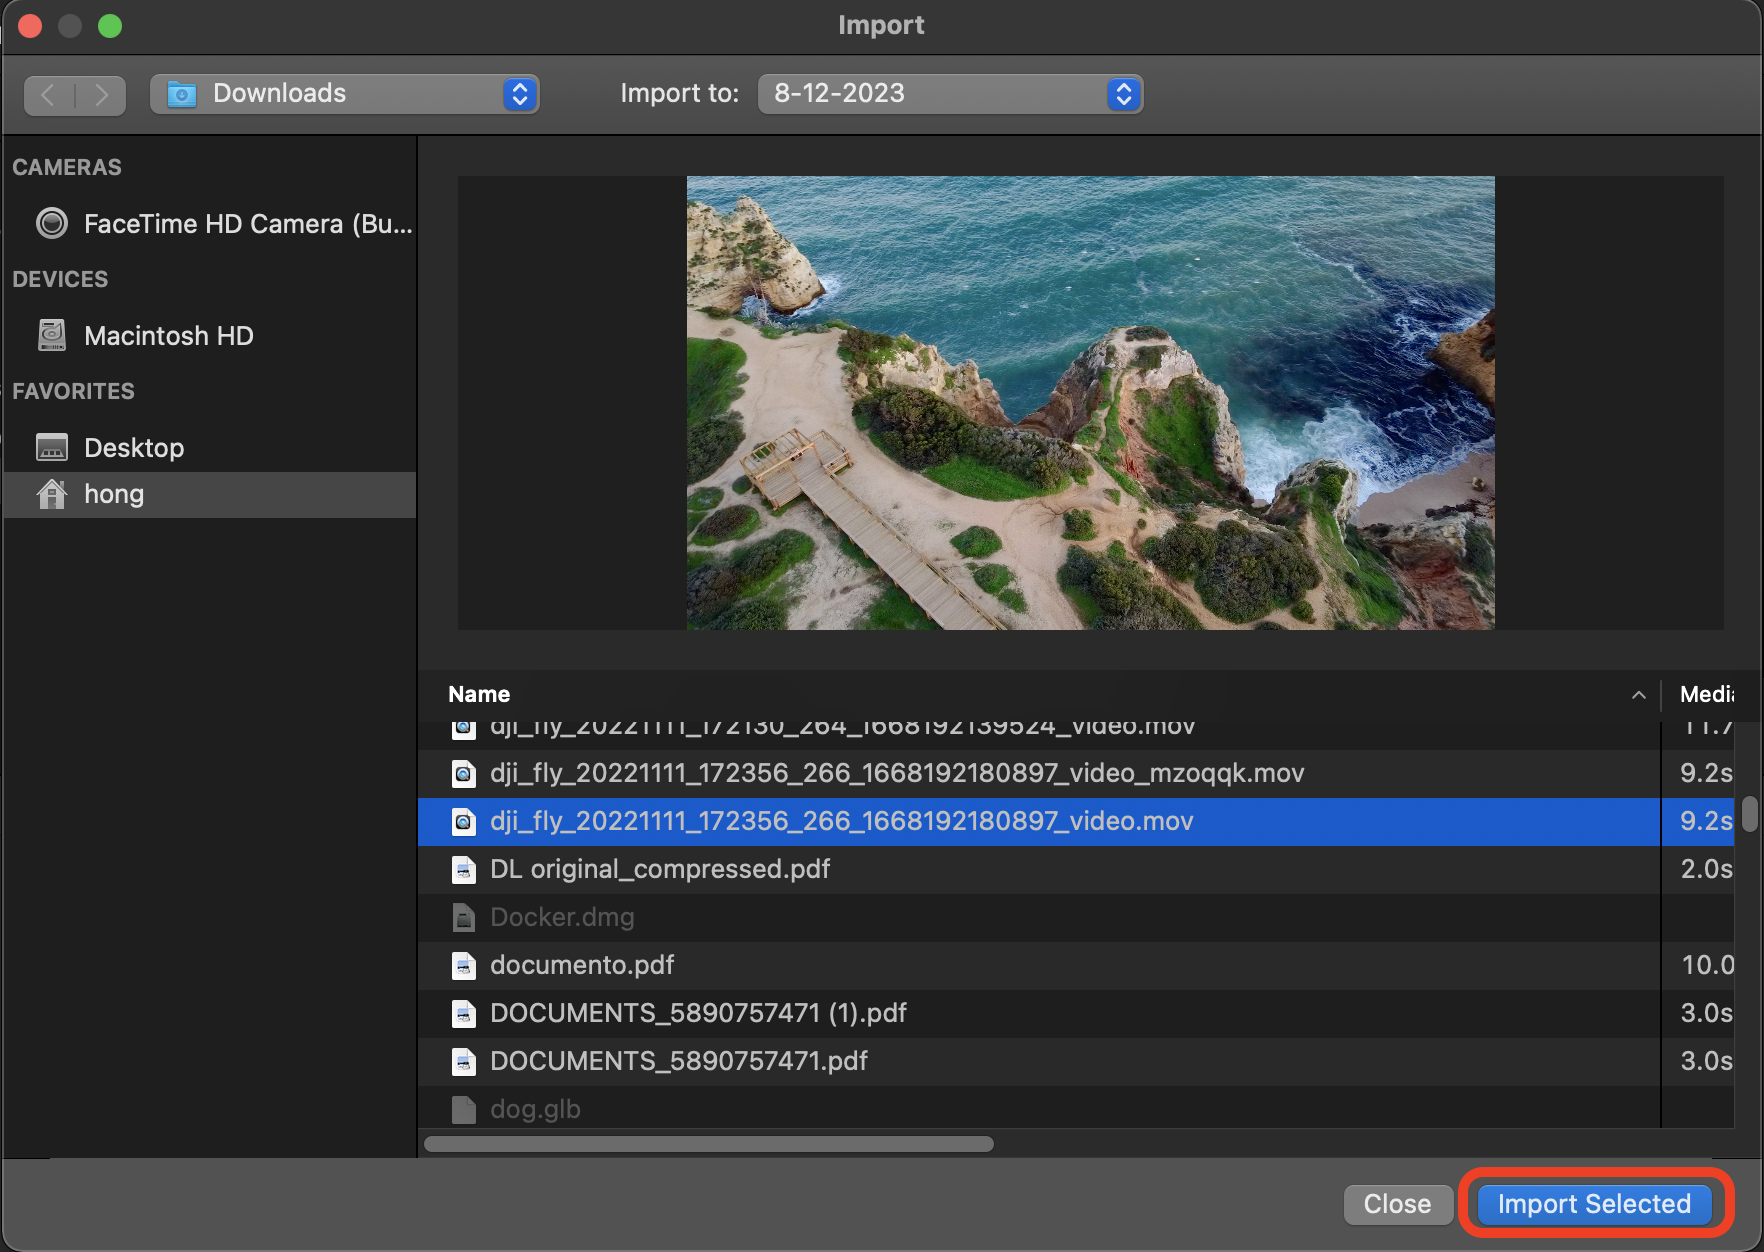Click the movie icon beside the selected mov file
This screenshot has height=1252, width=1764.
coord(464,820)
